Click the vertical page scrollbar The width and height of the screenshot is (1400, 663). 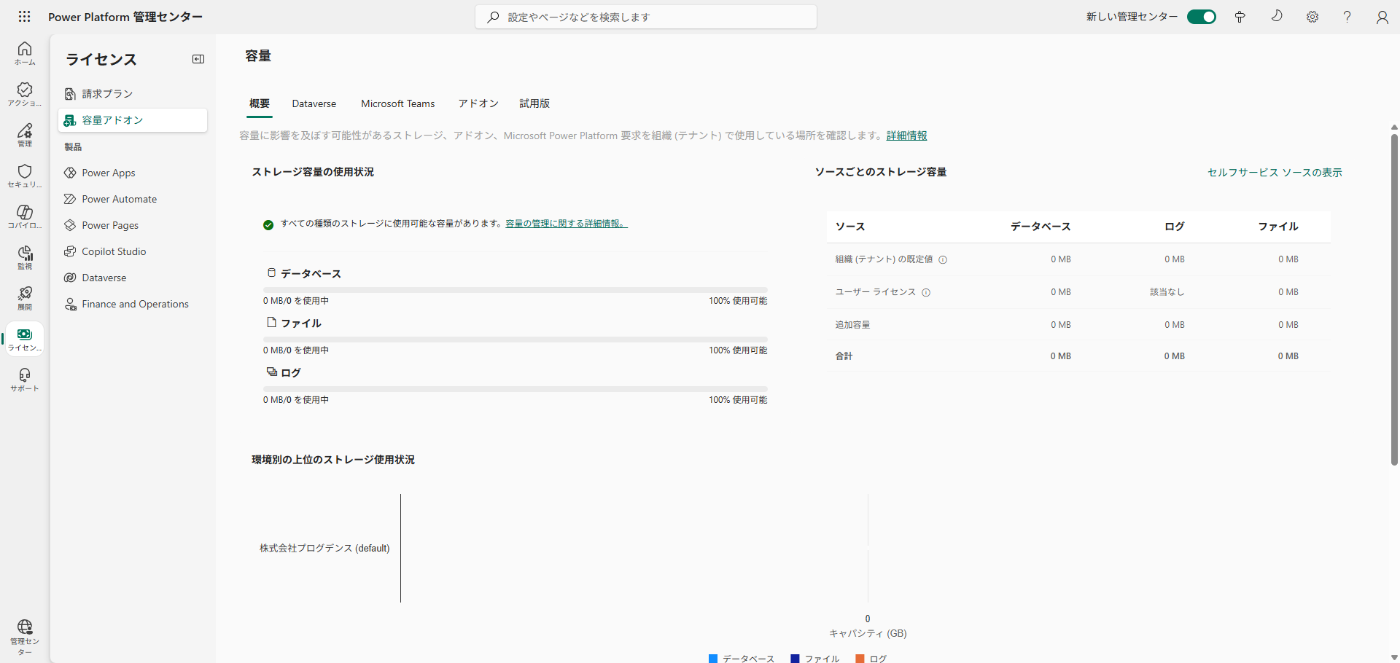[x=1394, y=300]
